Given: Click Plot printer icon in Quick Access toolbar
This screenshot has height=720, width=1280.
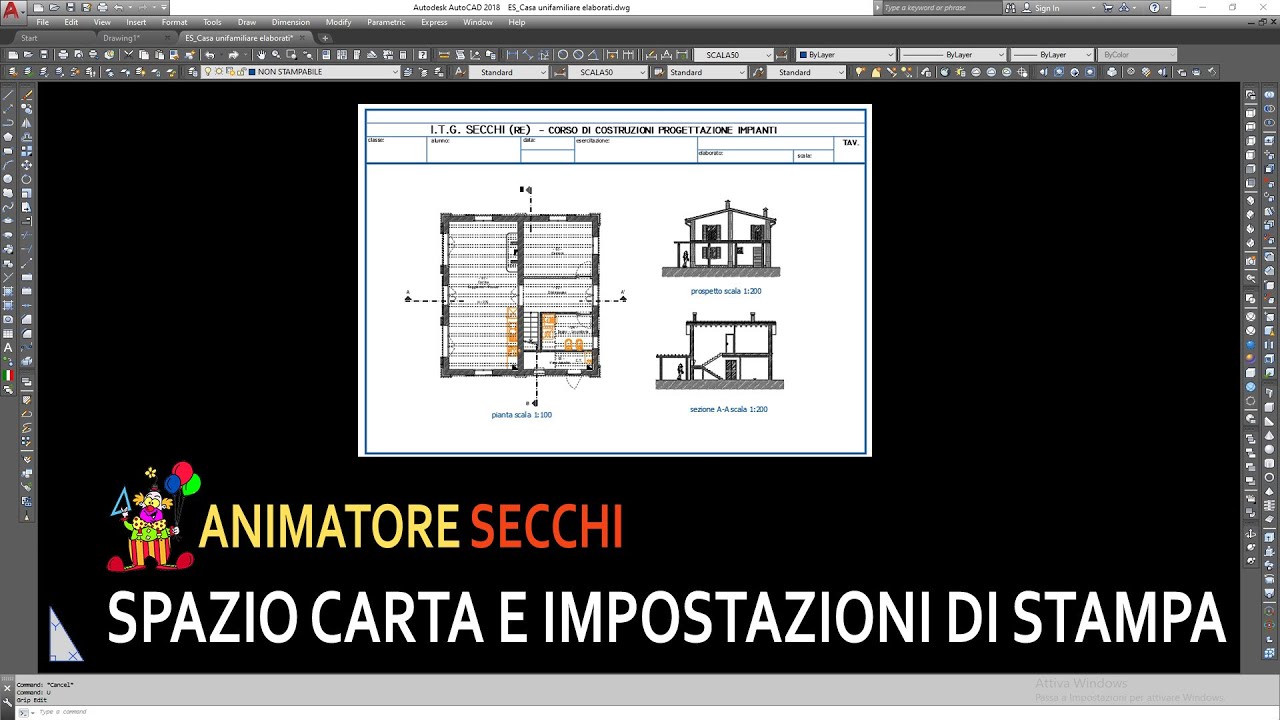Looking at the screenshot, I should (102, 7).
